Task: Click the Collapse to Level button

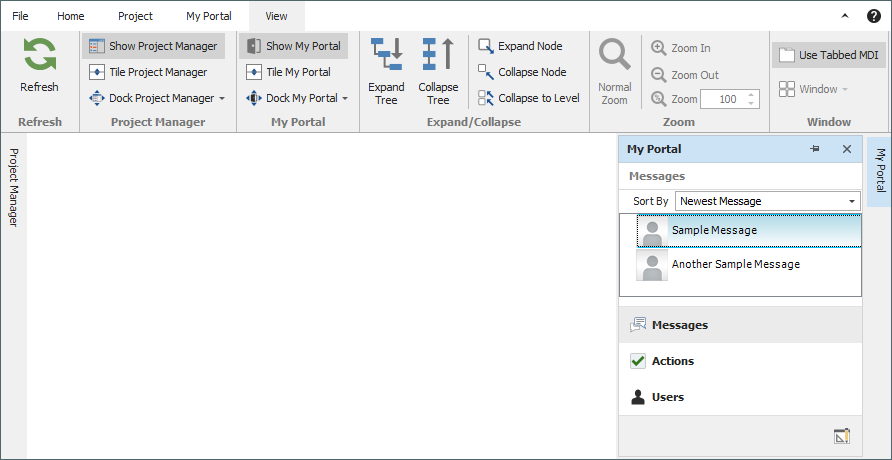Action: pos(529,98)
